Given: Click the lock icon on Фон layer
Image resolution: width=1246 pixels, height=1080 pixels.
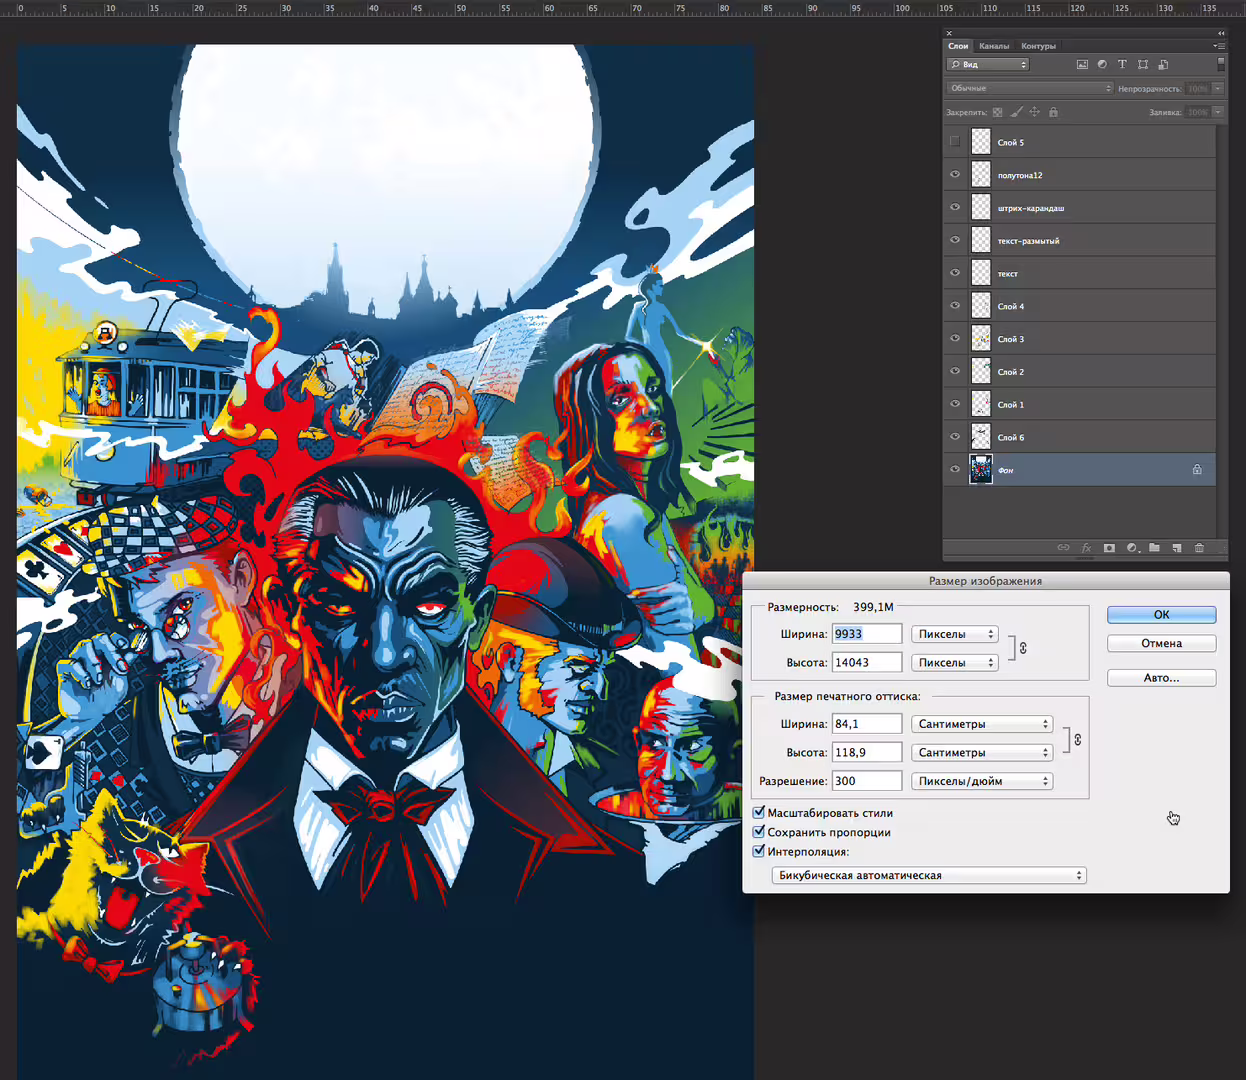Looking at the screenshot, I should 1197,469.
